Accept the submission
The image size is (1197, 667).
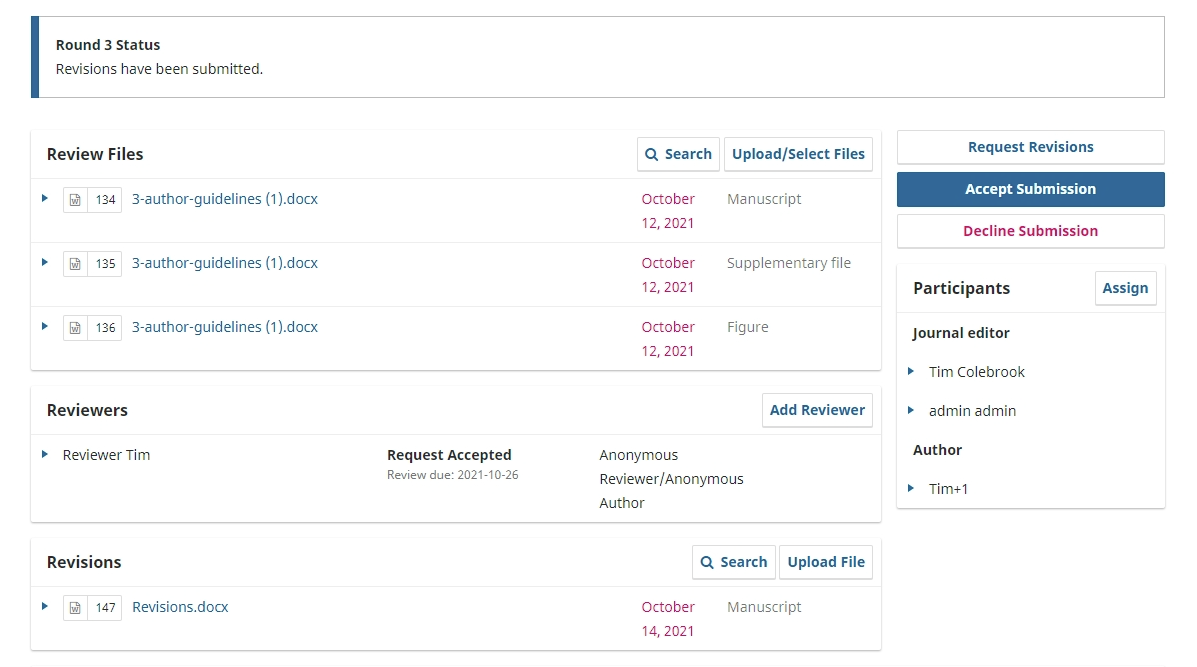(x=1030, y=189)
